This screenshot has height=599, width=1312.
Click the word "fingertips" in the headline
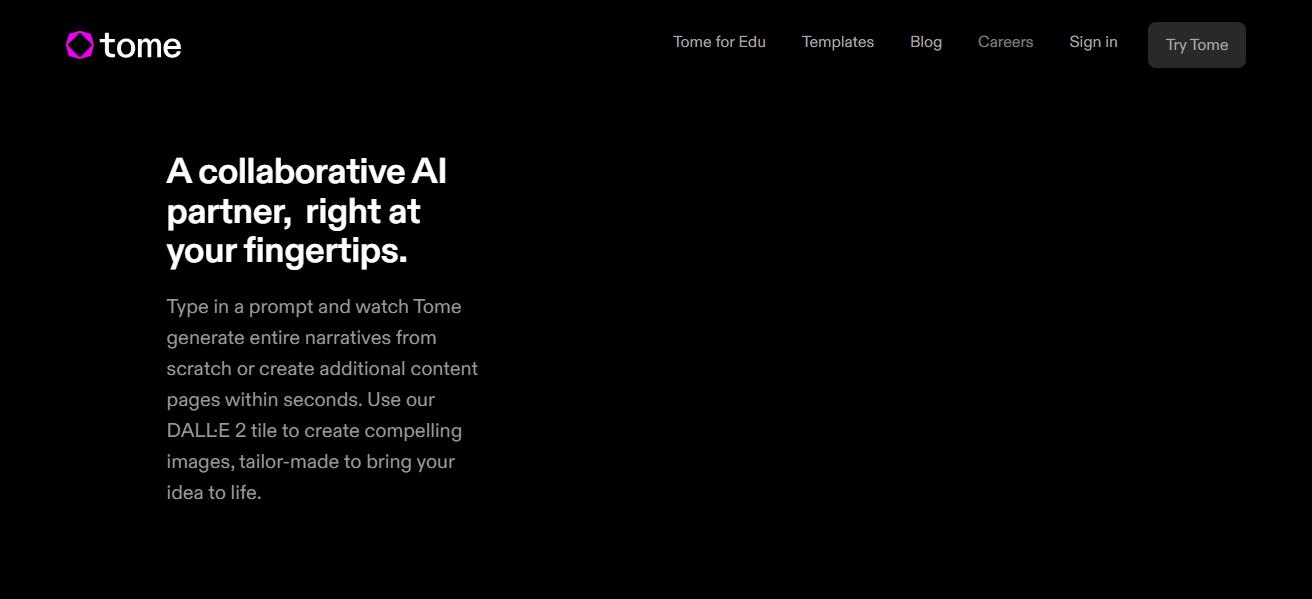tap(320, 252)
